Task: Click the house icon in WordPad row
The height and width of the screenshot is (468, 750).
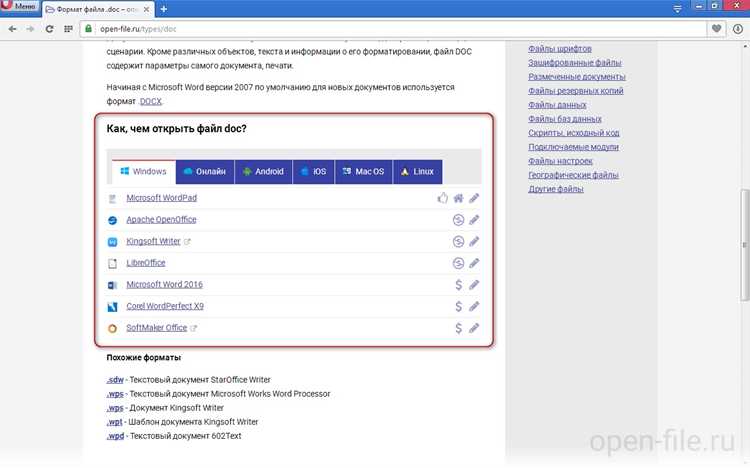Action: (458, 198)
